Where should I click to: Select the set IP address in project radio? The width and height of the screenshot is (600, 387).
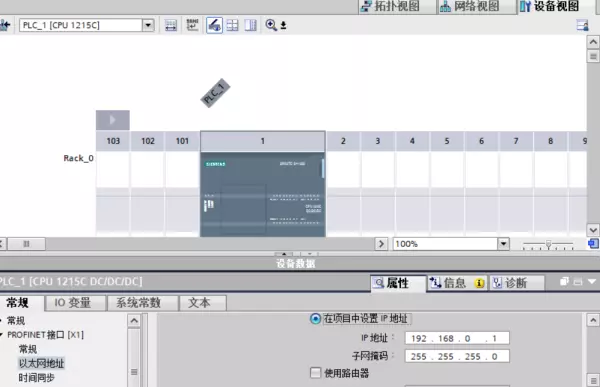click(315, 318)
